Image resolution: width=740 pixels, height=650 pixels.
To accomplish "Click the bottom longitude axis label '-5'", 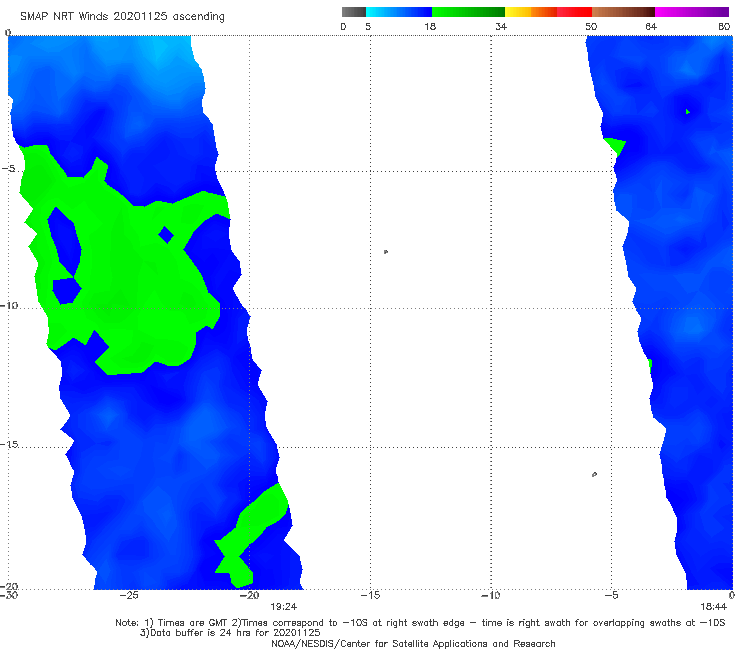I will (611, 596).
